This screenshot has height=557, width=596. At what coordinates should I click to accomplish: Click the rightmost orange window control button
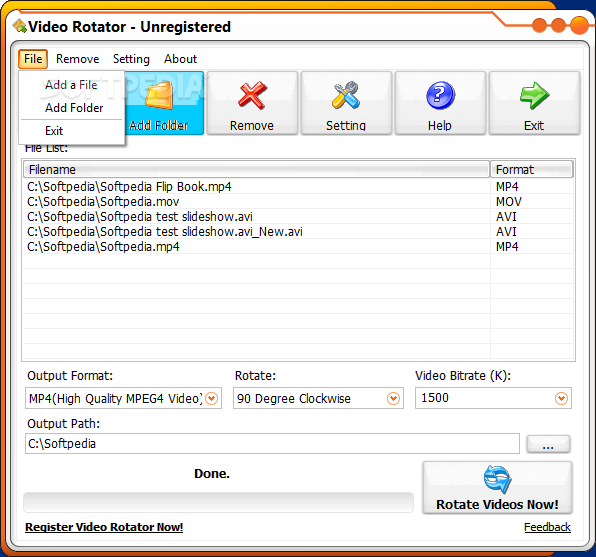579,25
